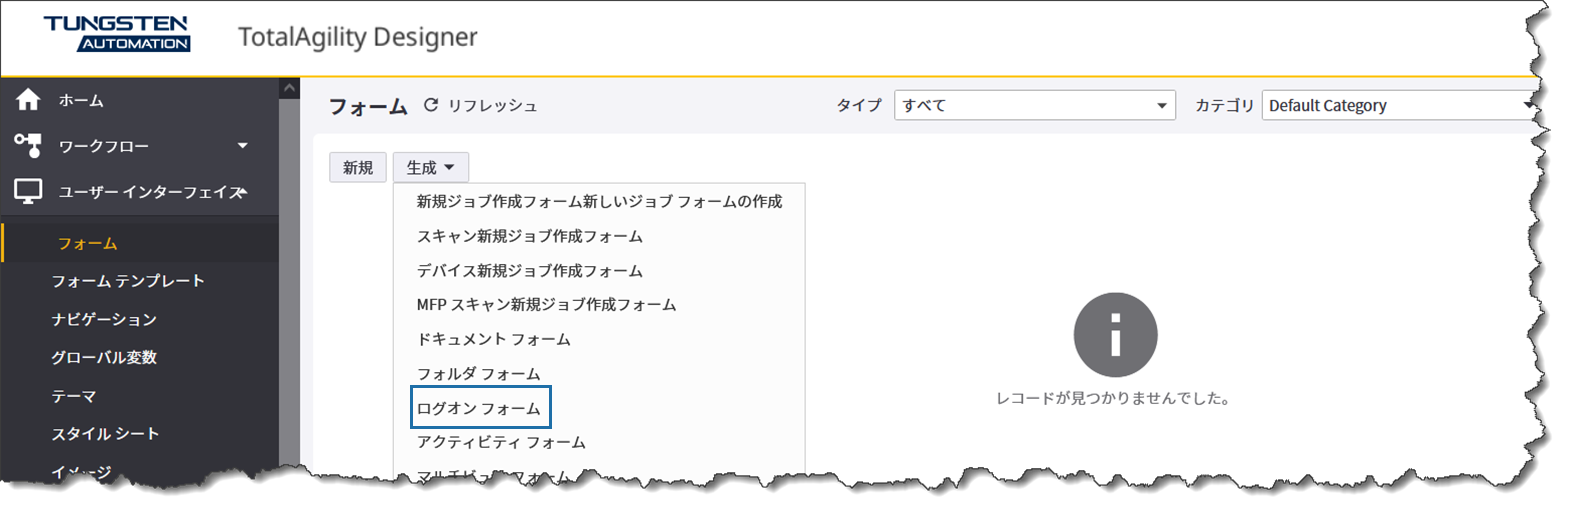Select アクティビティ フォーム menu item
Viewport: 1571px width, 513px height.
point(501,442)
